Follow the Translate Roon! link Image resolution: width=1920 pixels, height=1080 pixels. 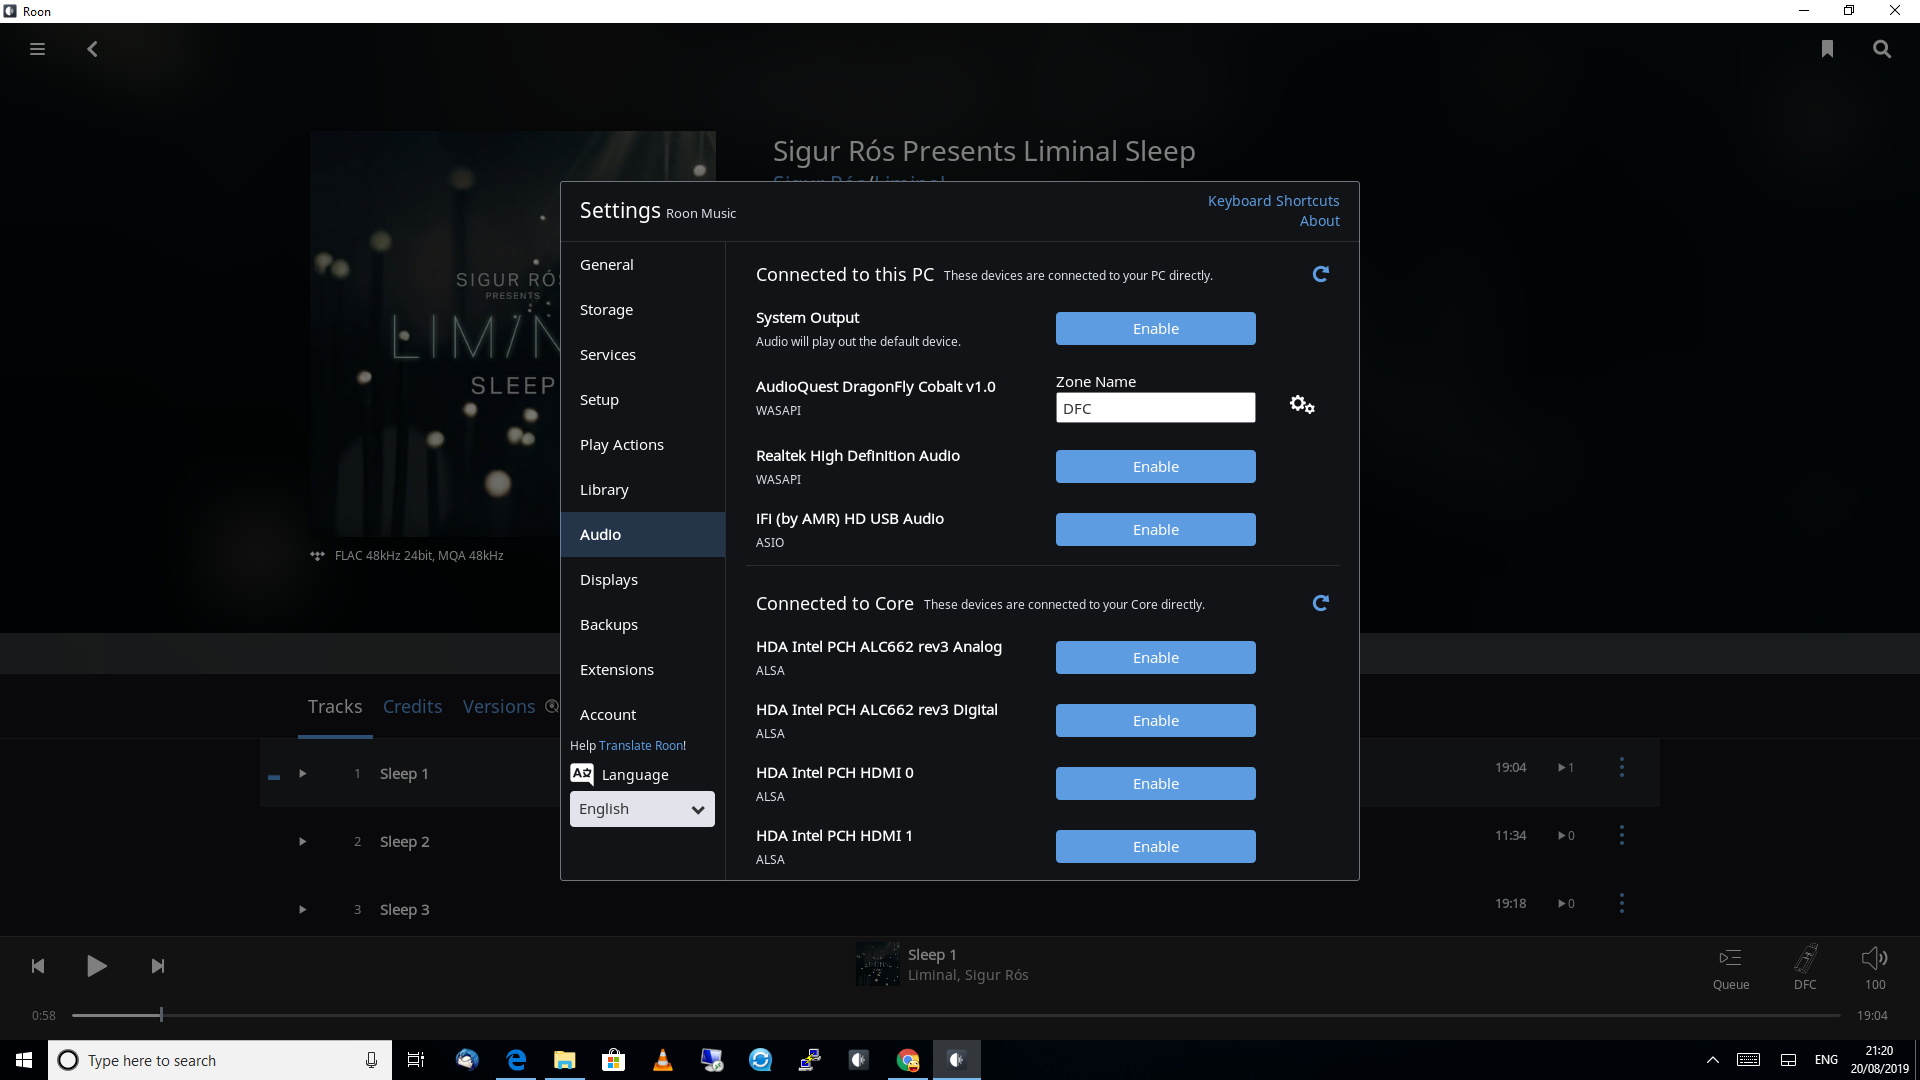642,746
